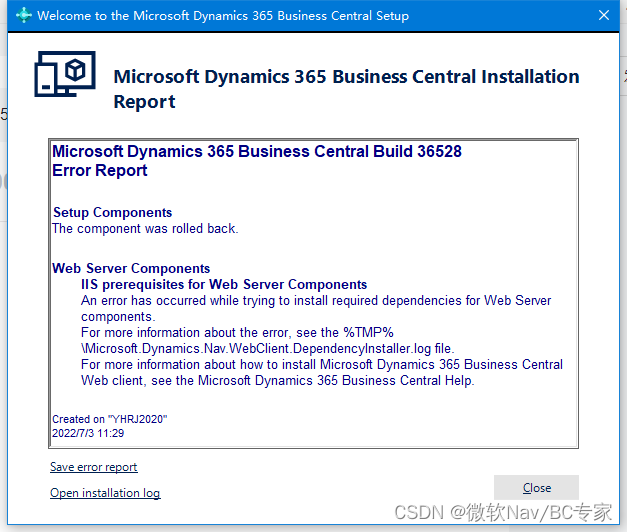Click 'IIS prerequisites for Web Server Components'
Image resolution: width=627 pixels, height=532 pixels.
pos(224,284)
